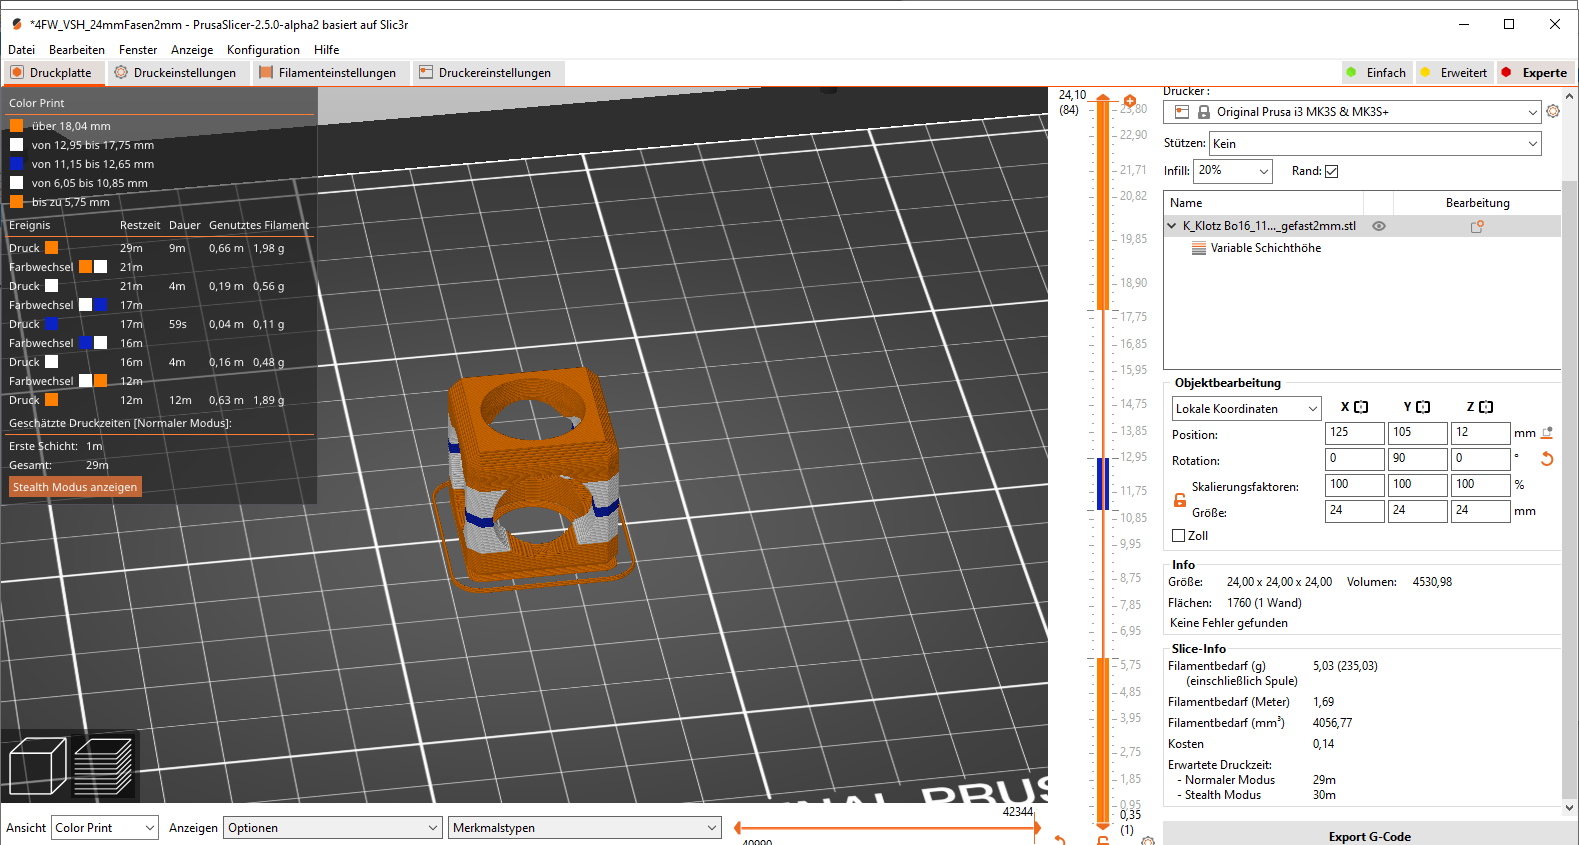Image resolution: width=1579 pixels, height=845 pixels.
Task: Select Einfach mode
Action: click(1376, 73)
